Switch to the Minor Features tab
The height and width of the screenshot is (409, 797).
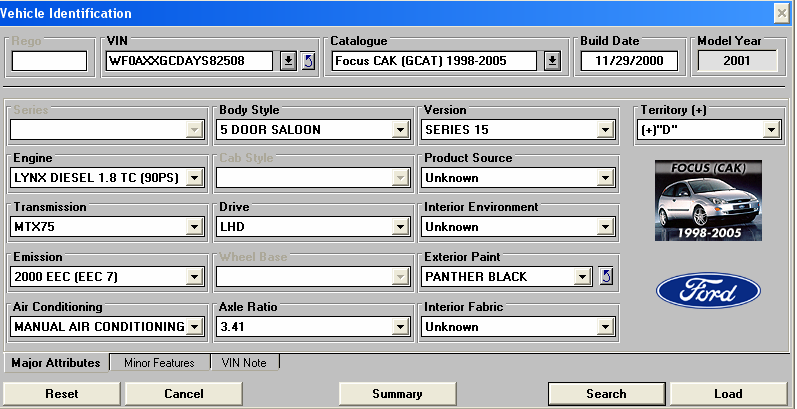pos(159,363)
